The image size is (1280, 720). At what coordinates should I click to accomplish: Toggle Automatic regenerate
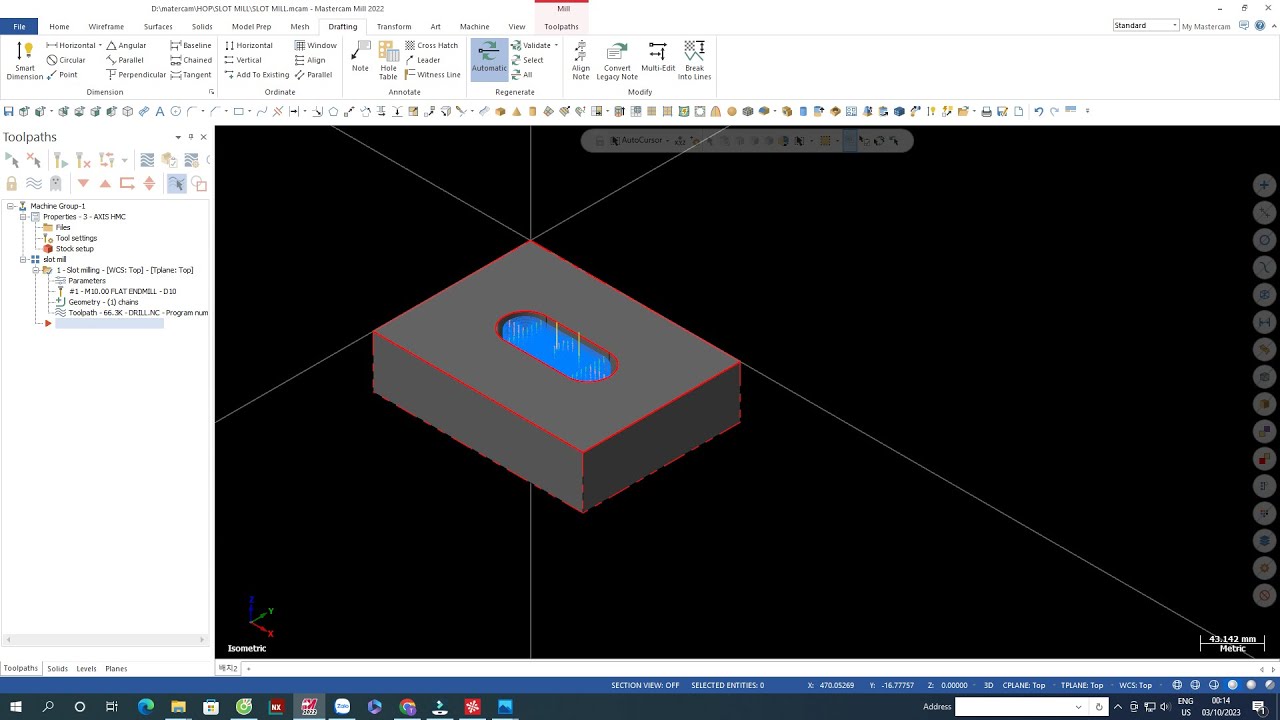[489, 58]
